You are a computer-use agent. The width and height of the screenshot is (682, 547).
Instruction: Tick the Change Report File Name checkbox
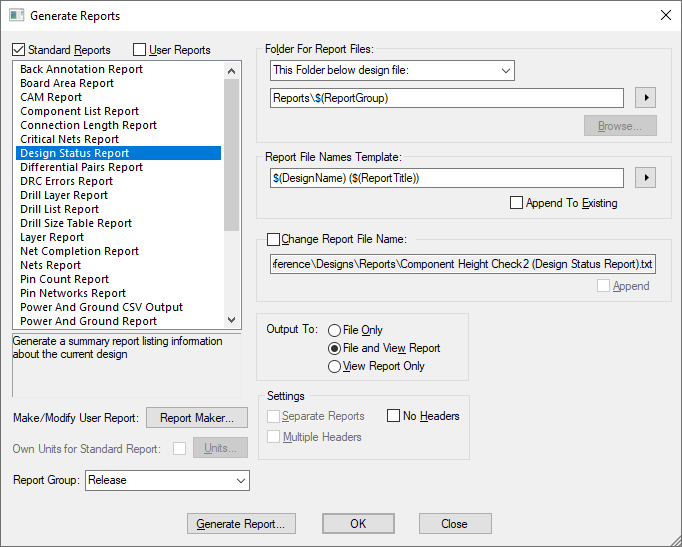click(x=274, y=240)
